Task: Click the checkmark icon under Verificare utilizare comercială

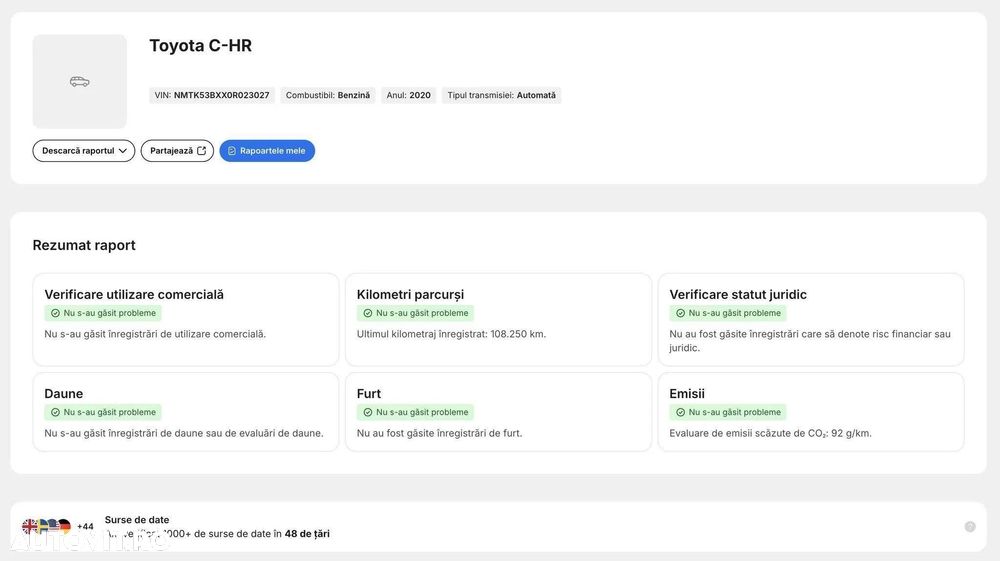Action: pyautogui.click(x=55, y=313)
